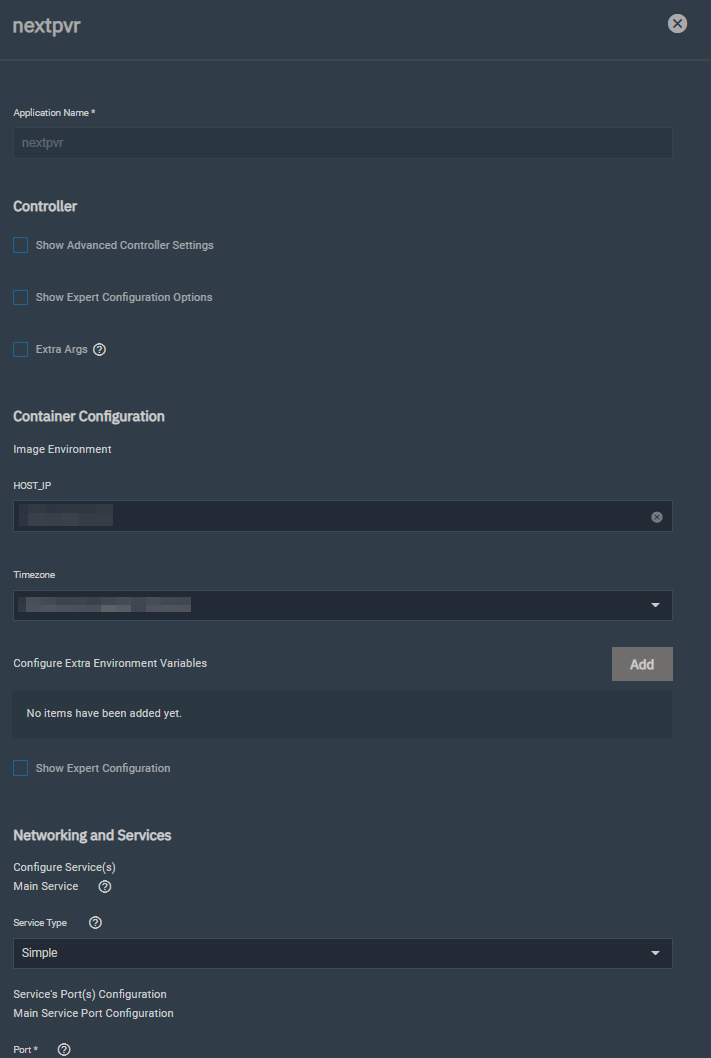
Task: Click into the Application Name field
Action: 343,143
